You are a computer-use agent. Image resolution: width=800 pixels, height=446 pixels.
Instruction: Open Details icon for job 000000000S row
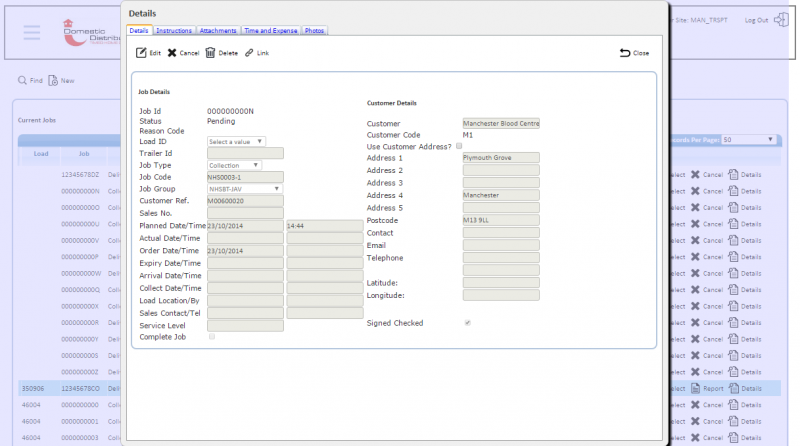(x=733, y=355)
